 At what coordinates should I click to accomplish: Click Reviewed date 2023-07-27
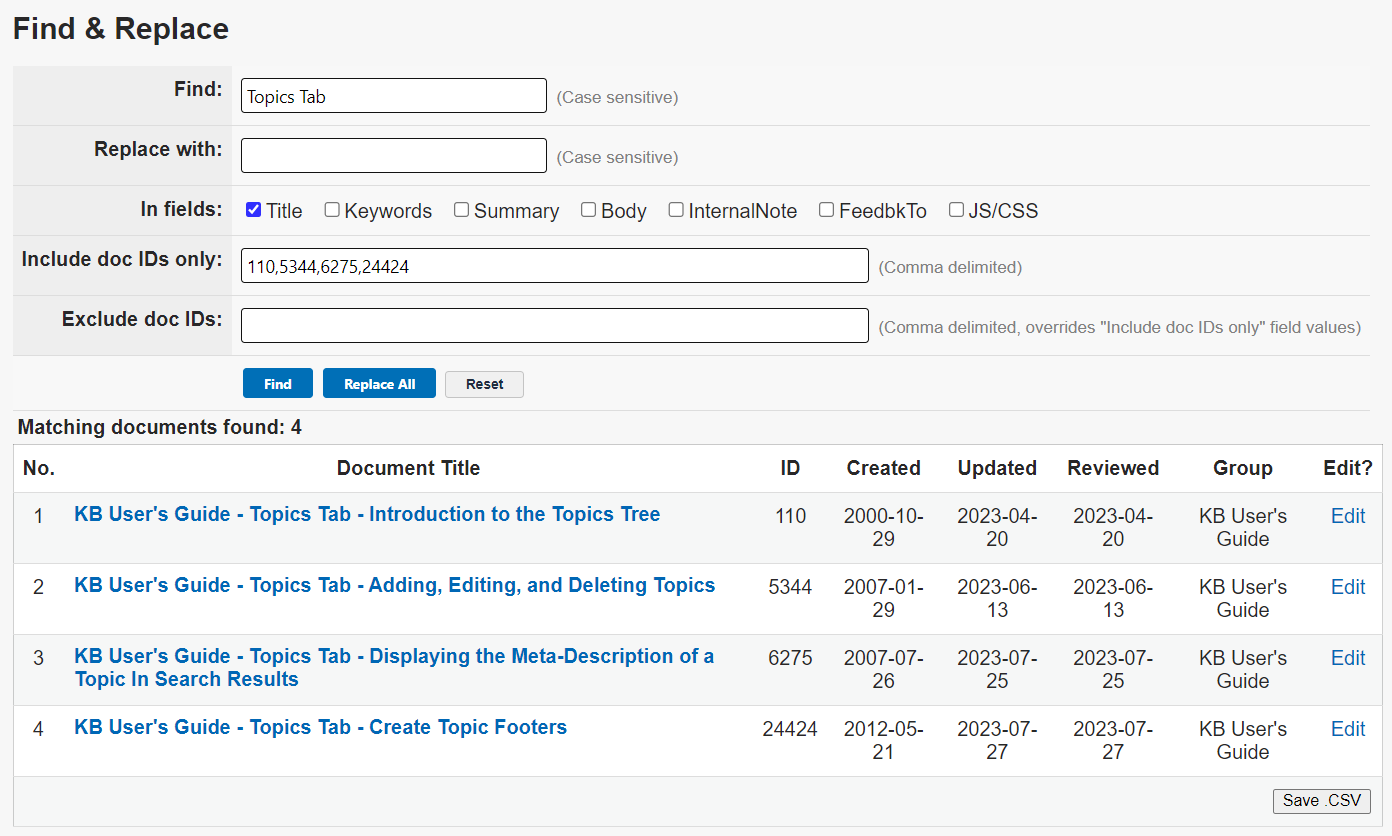[1113, 740]
